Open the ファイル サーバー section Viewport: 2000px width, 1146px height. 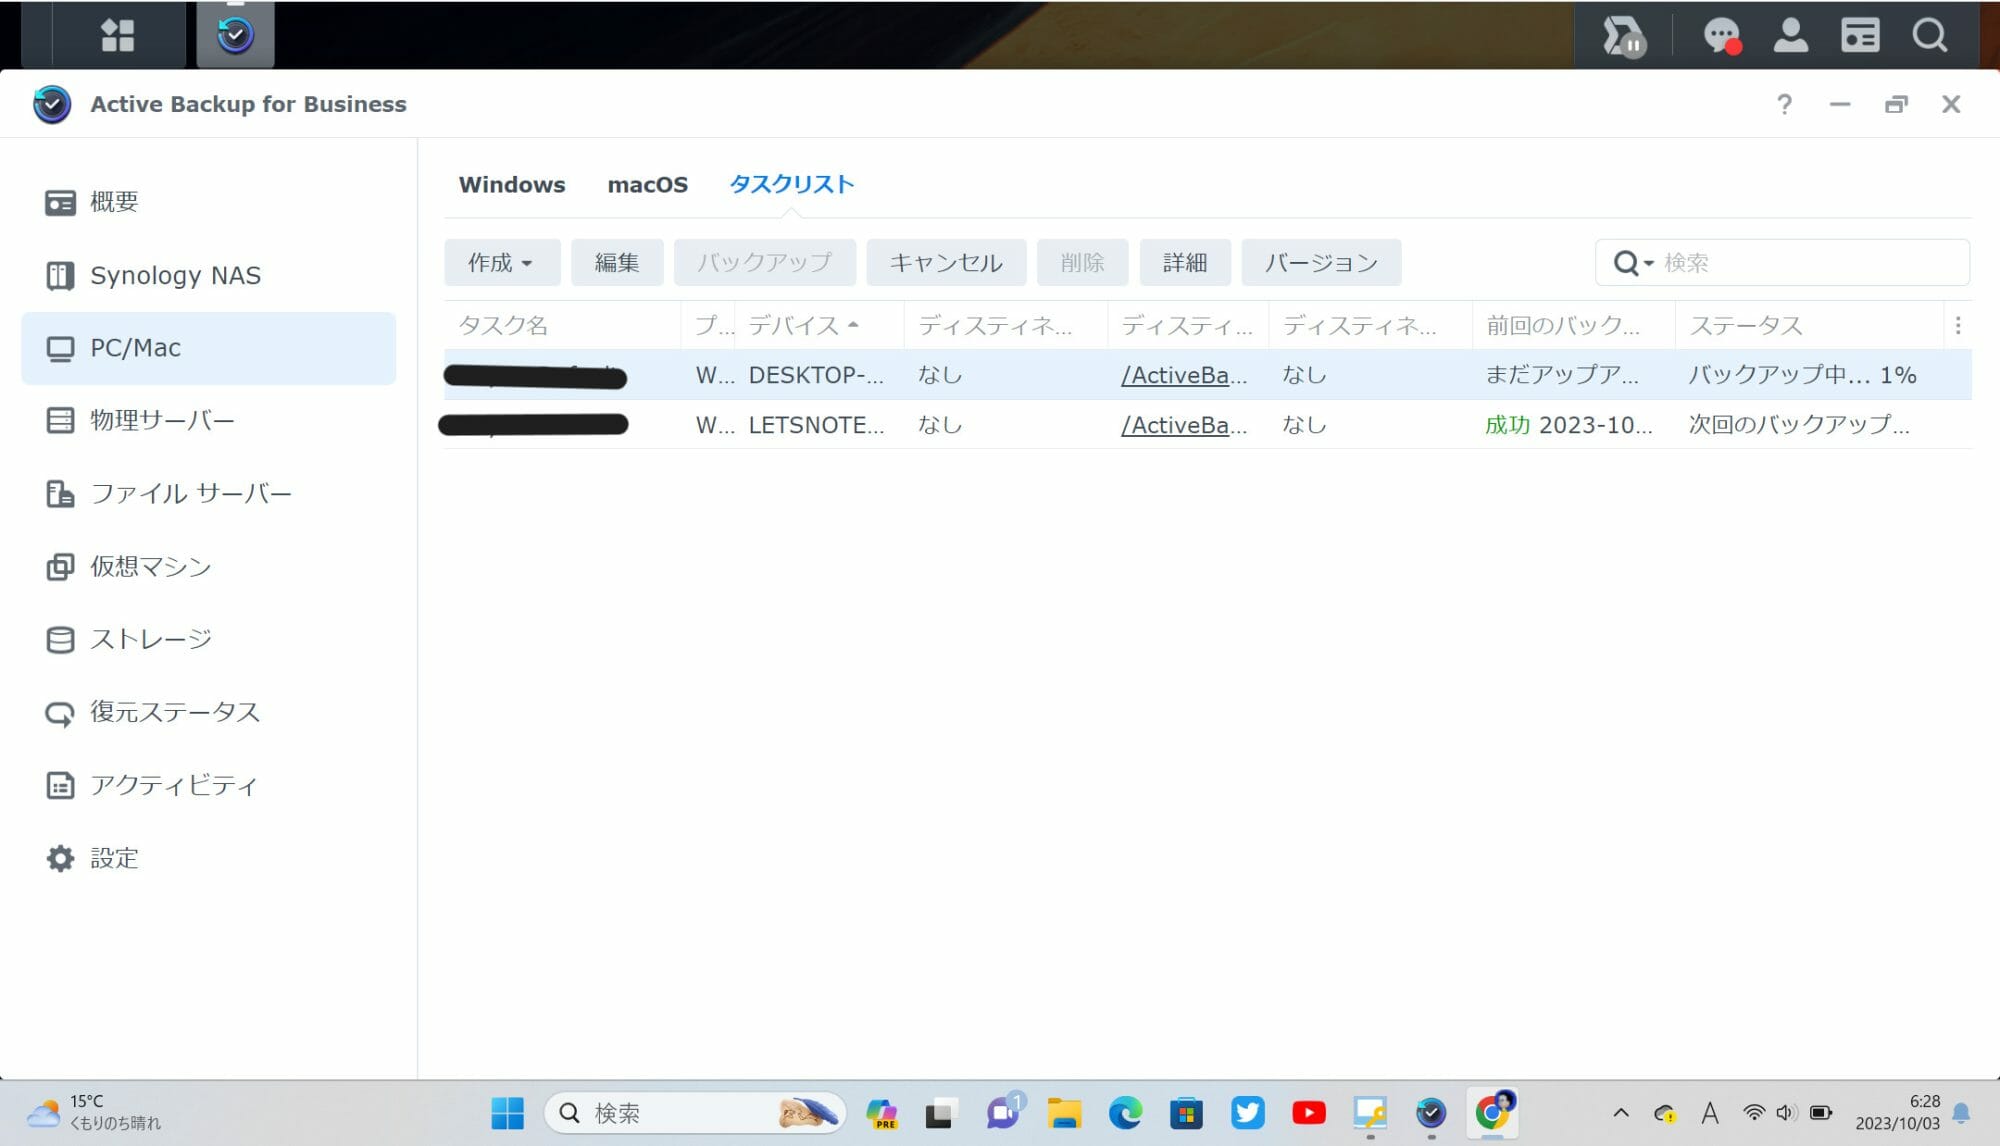208,493
